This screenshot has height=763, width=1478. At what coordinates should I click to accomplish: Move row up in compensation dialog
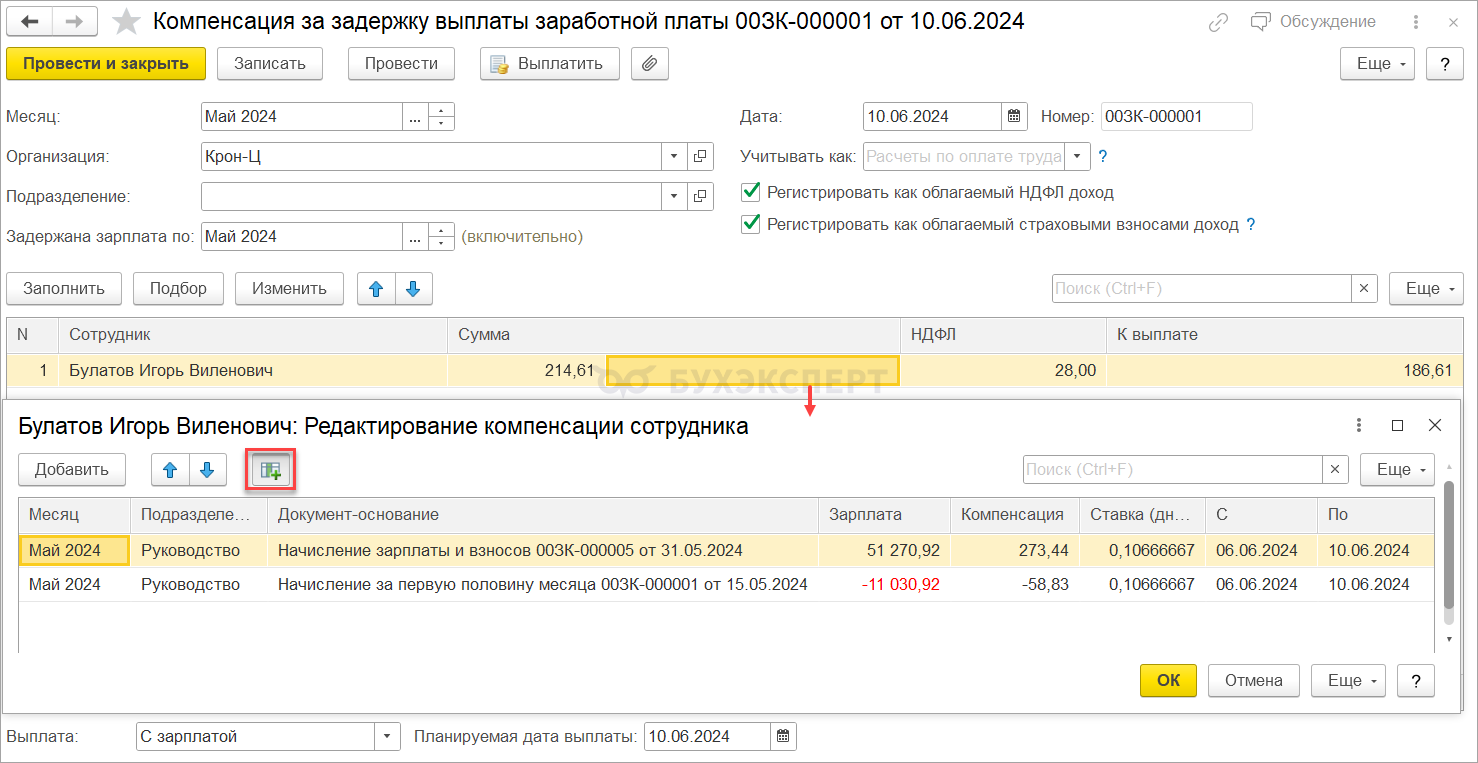pyautogui.click(x=170, y=470)
